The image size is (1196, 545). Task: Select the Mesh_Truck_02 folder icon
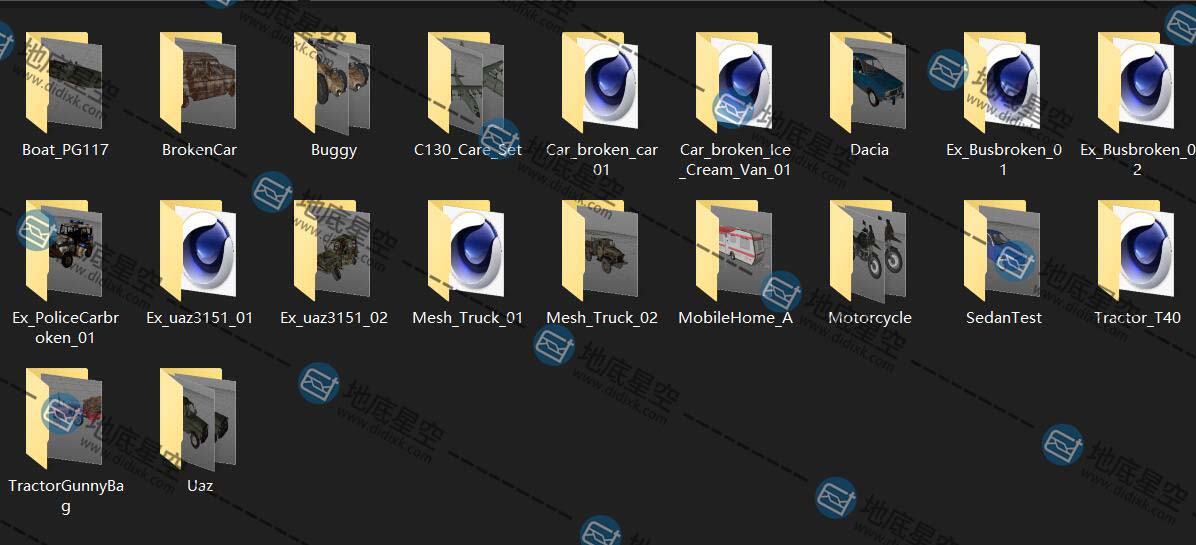[601, 250]
